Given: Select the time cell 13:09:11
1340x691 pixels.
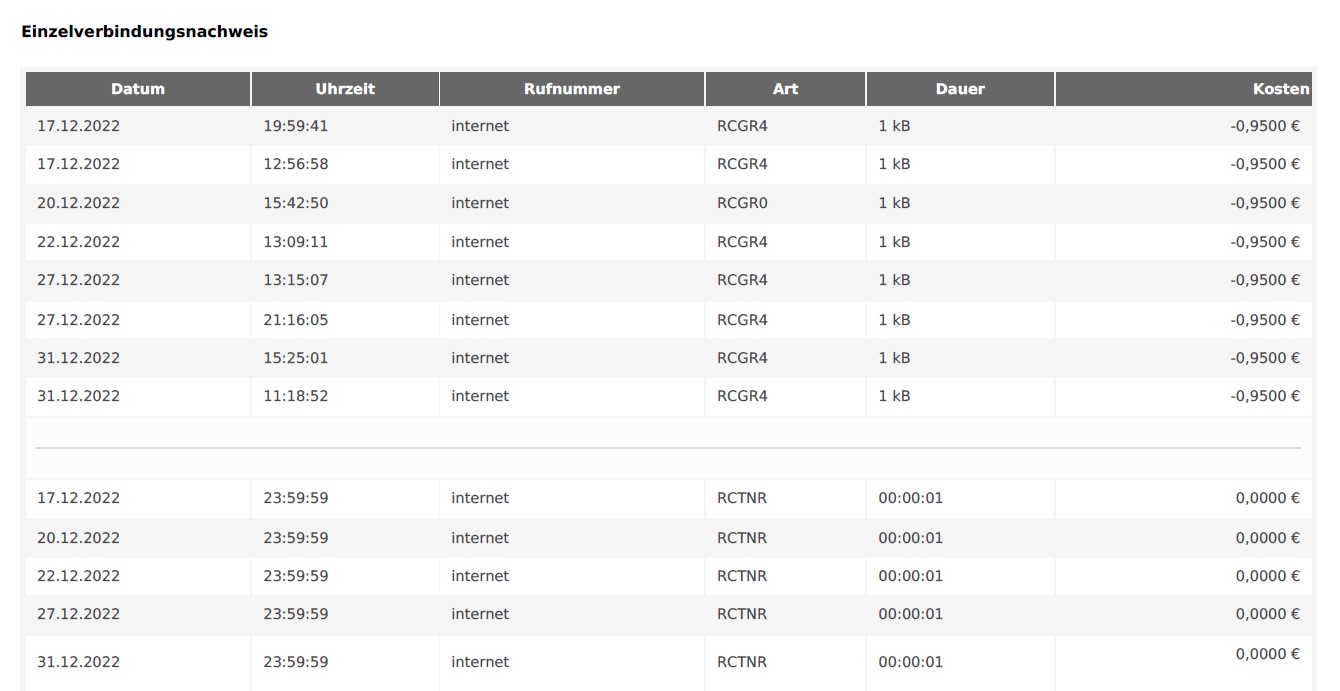Looking at the screenshot, I should pos(296,242).
